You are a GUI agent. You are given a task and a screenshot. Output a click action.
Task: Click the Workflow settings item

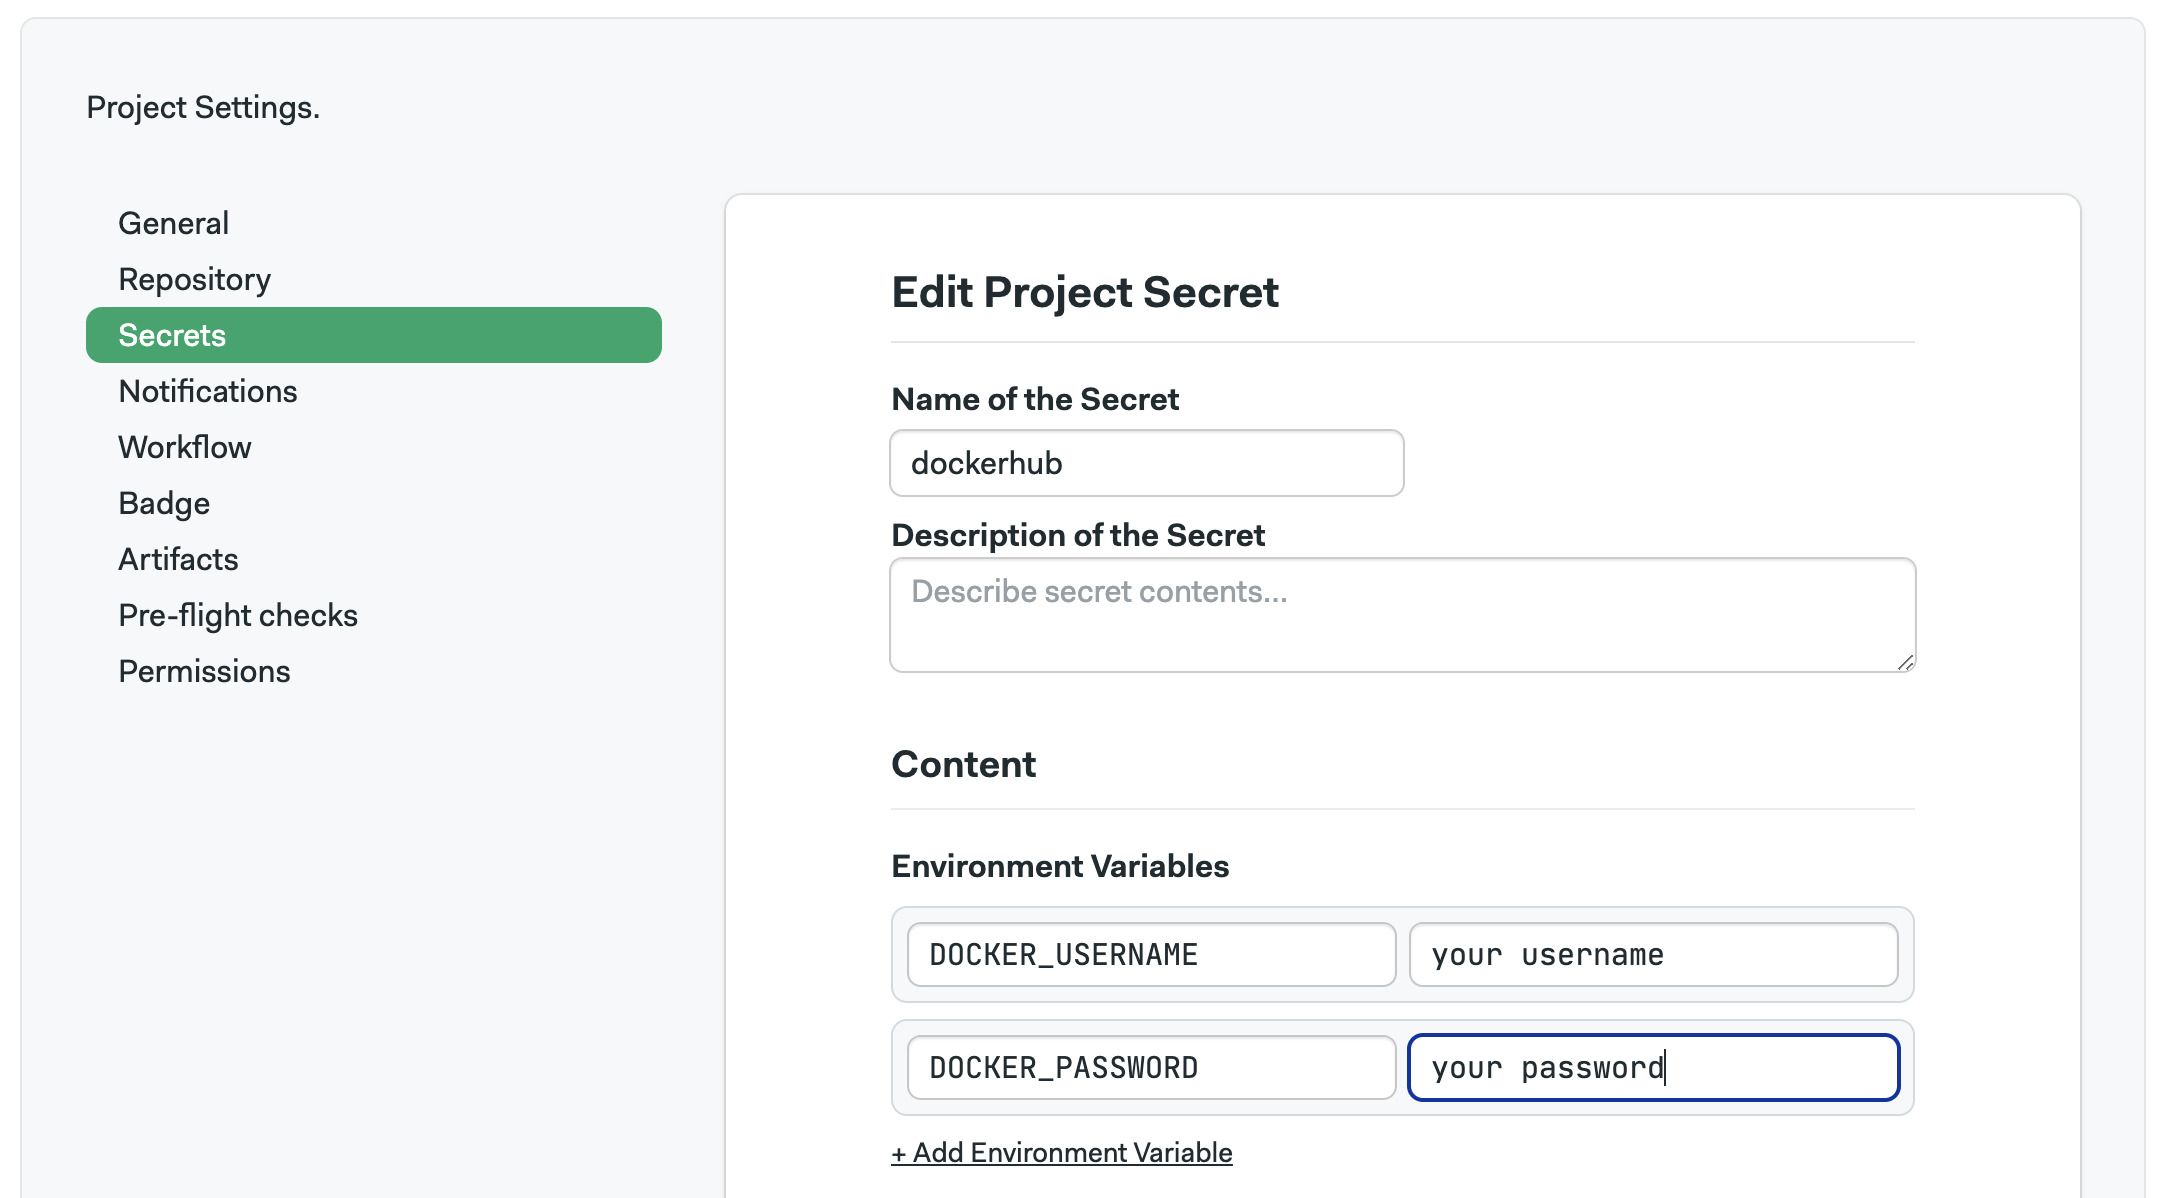click(x=183, y=446)
